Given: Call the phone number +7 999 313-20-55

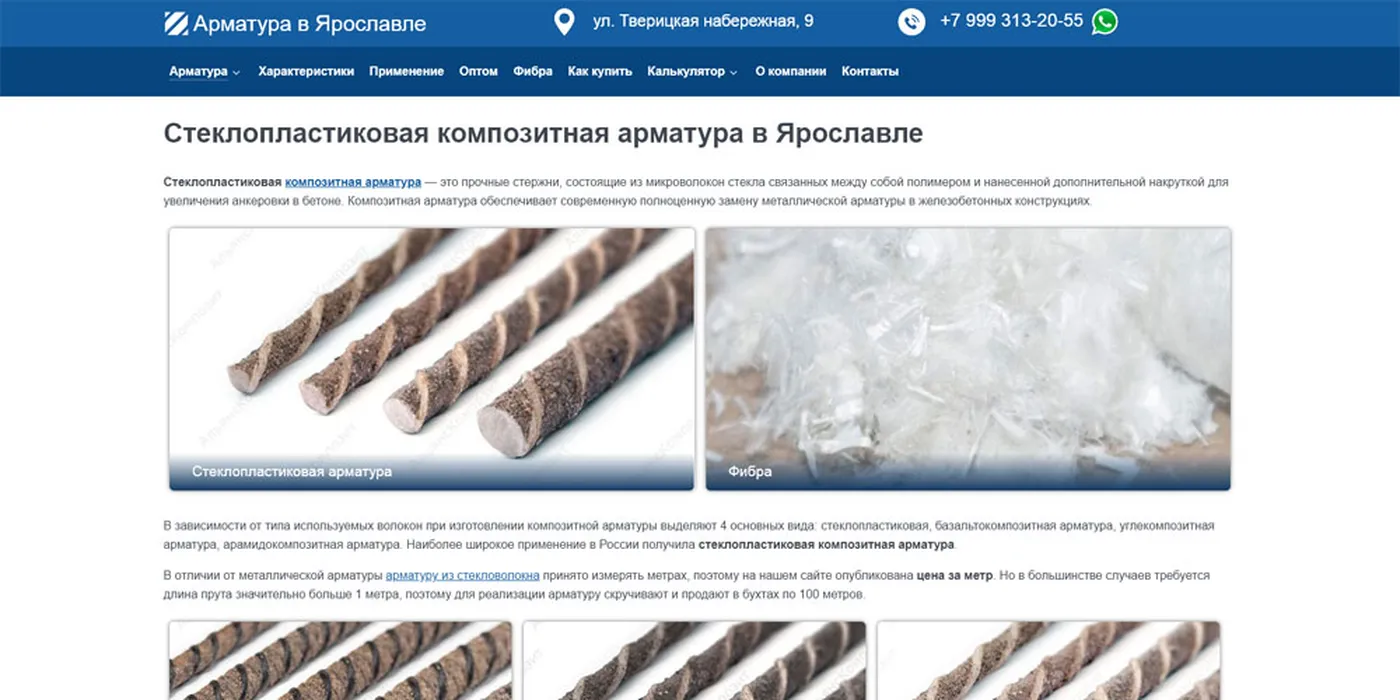Looking at the screenshot, I should (x=1011, y=21).
